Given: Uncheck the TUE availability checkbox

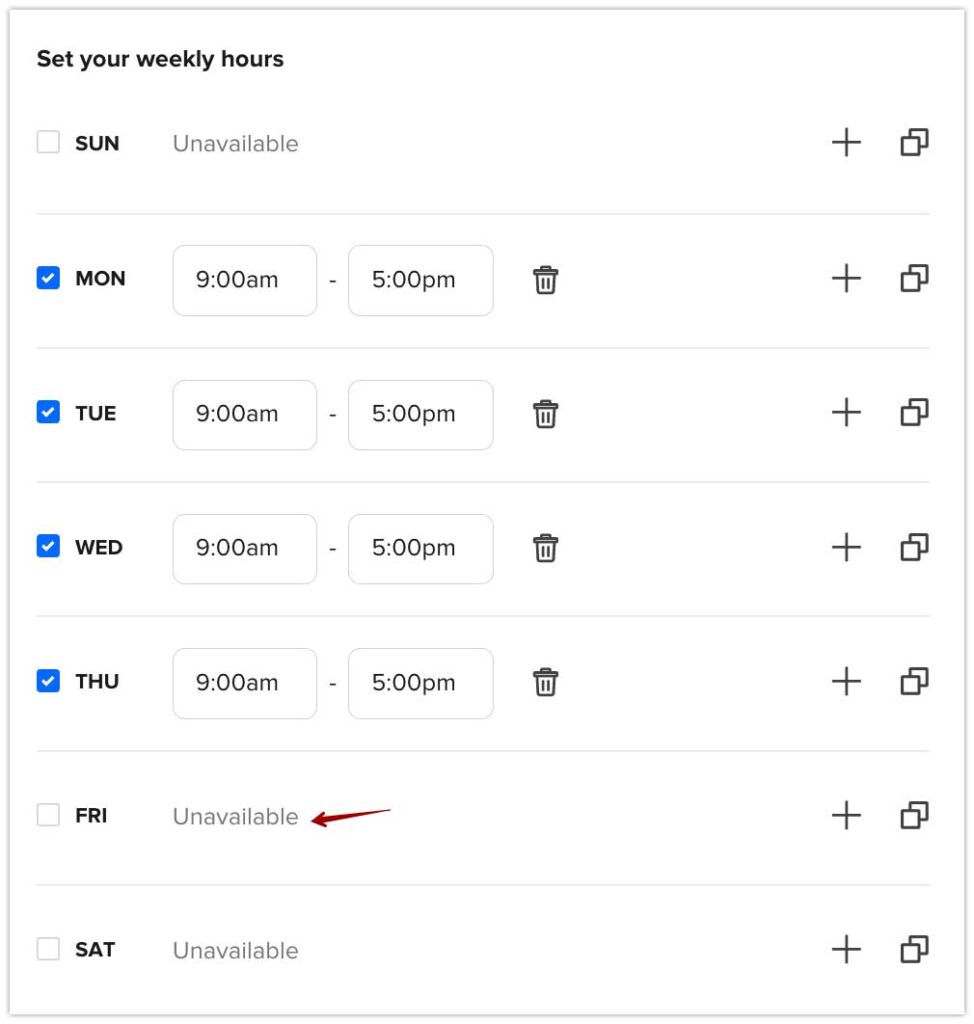Looking at the screenshot, I should pos(48,412).
